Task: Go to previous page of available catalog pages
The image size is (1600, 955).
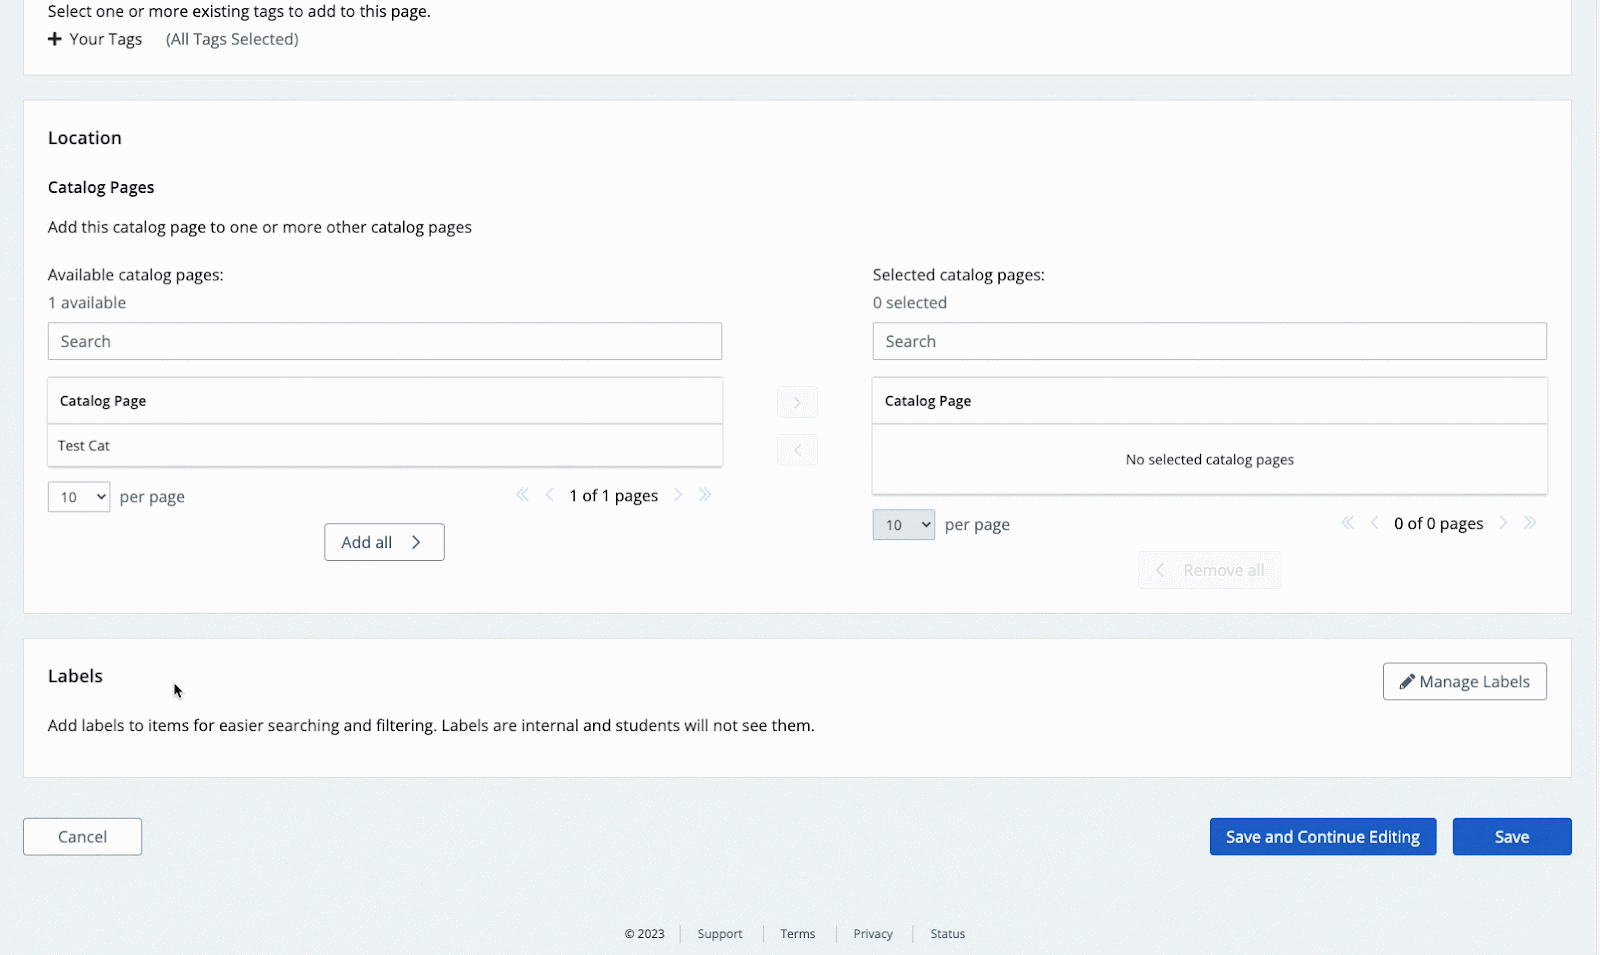Action: 549,495
